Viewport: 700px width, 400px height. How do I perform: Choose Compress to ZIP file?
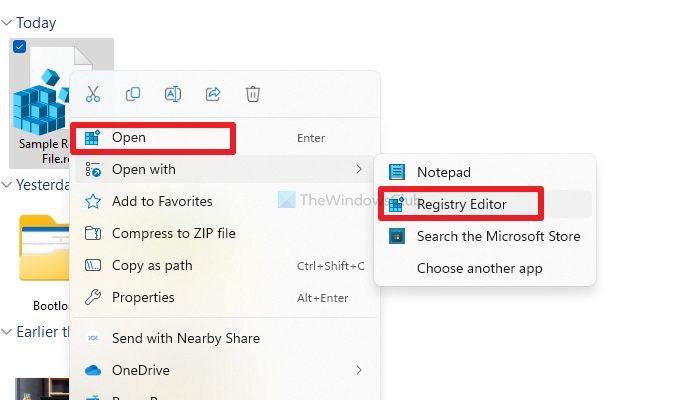point(225,233)
